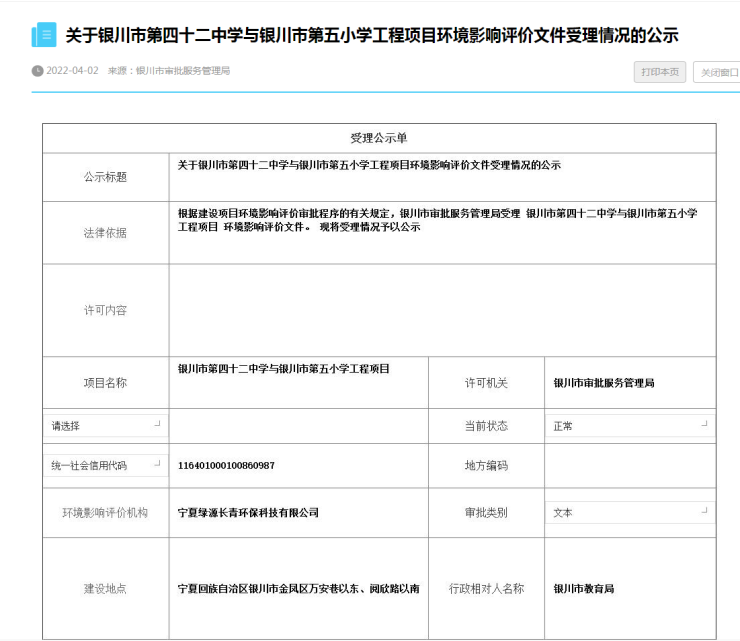This screenshot has height=641, width=740.
Task: Click the 法律依据 paragraph starting 根据建设项目
Action: click(437, 220)
